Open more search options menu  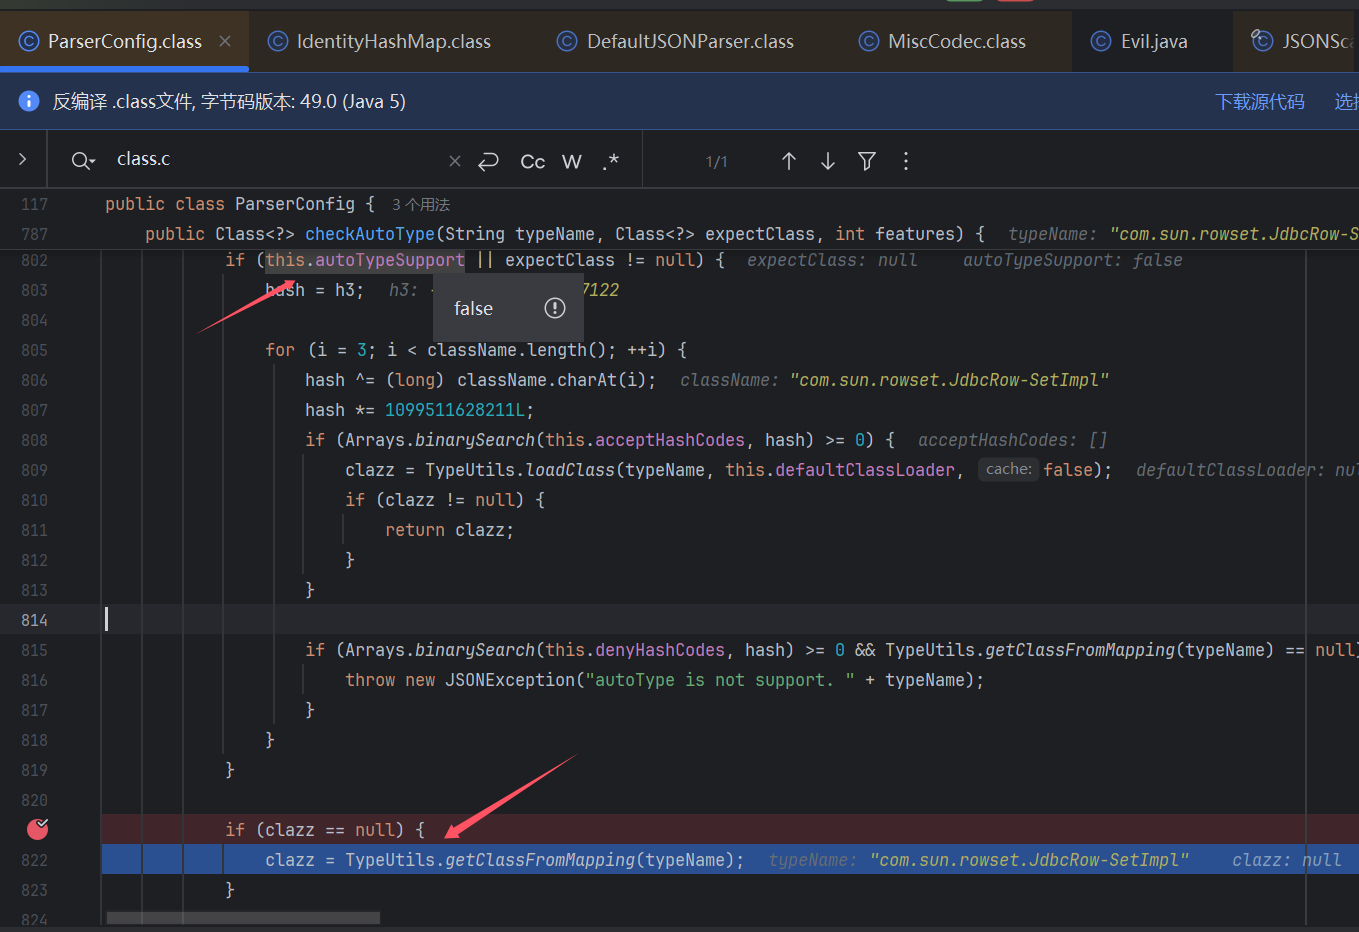coord(906,161)
